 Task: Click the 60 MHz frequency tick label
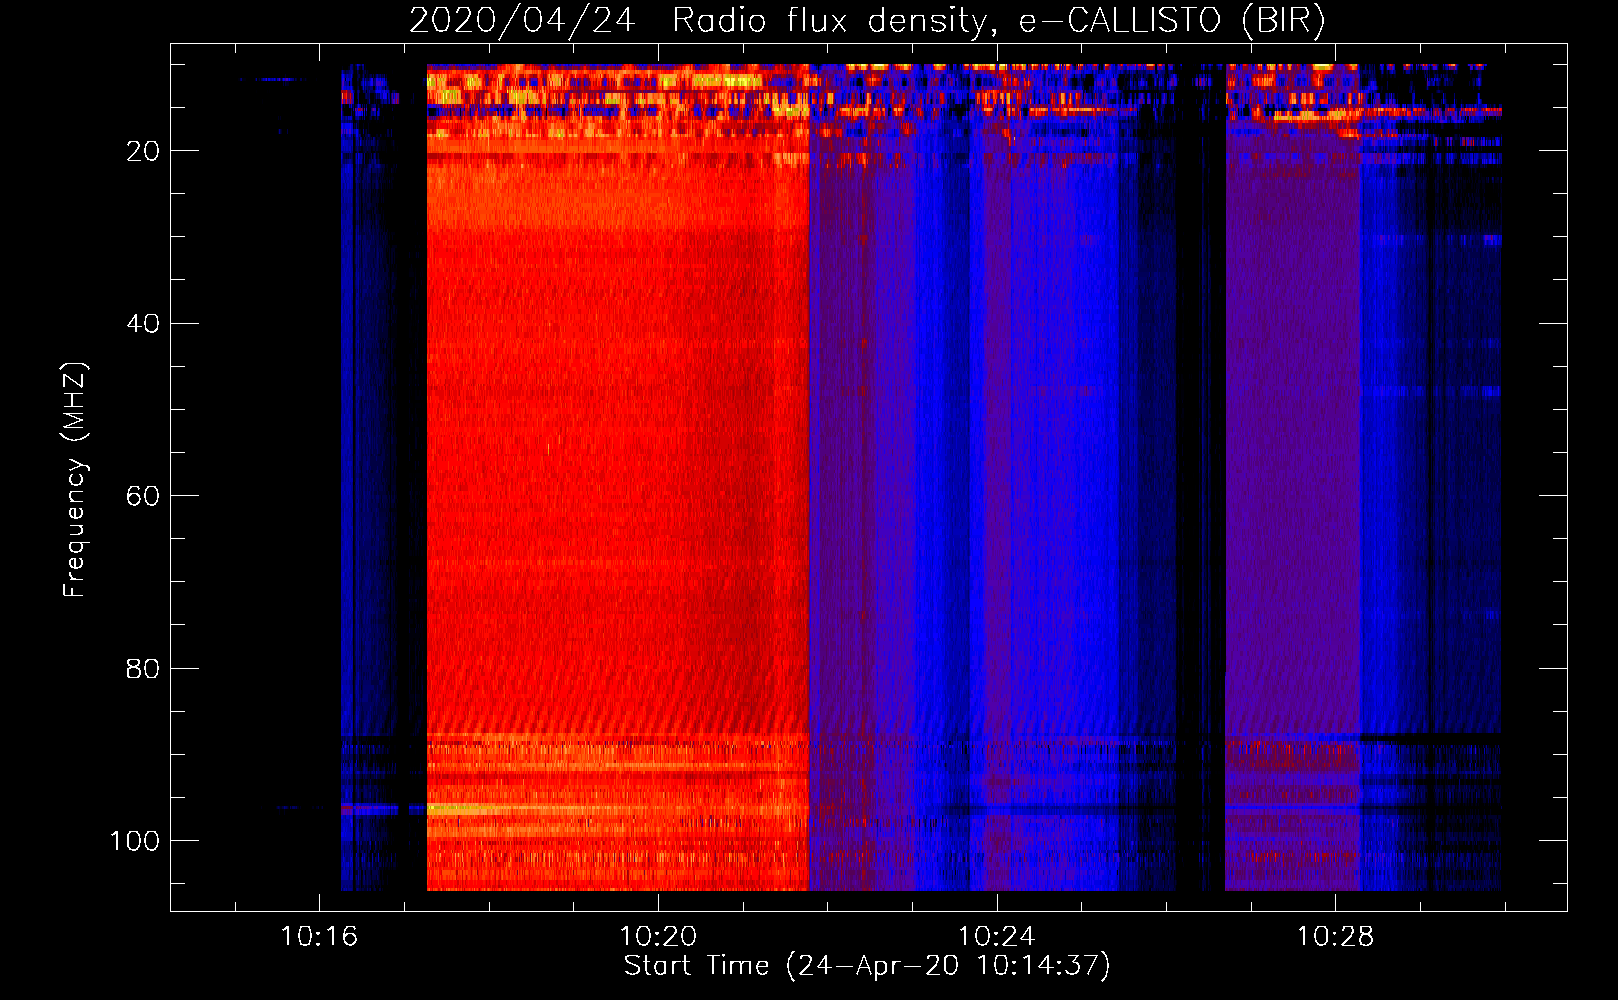(143, 496)
